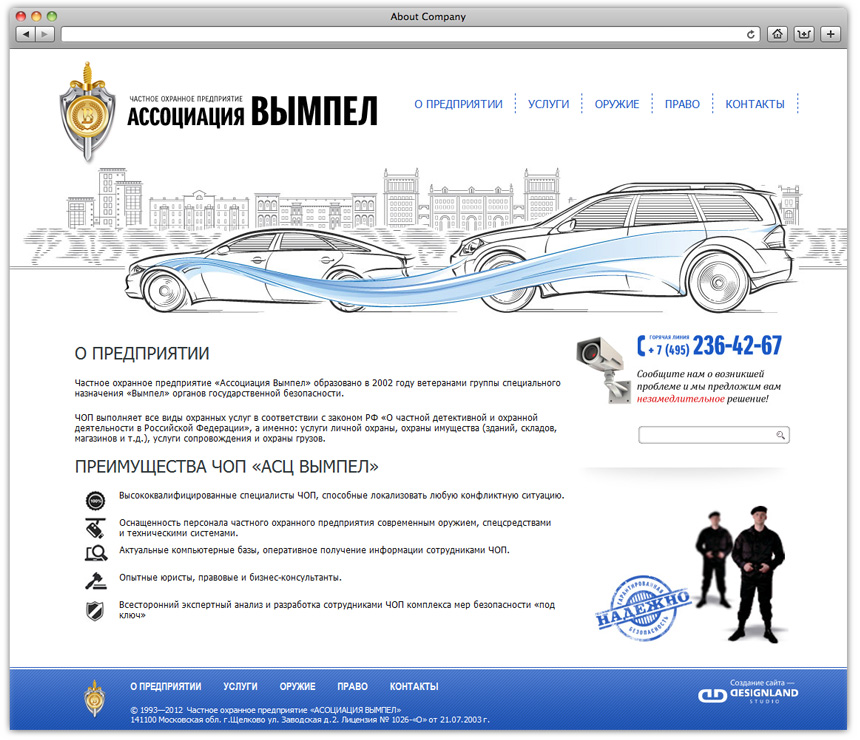Viewport: 860px width, 740px height.
Task: Click the «Преимущества ЧОП «АСЦ Вымпел»» heading
Action: (x=227, y=467)
